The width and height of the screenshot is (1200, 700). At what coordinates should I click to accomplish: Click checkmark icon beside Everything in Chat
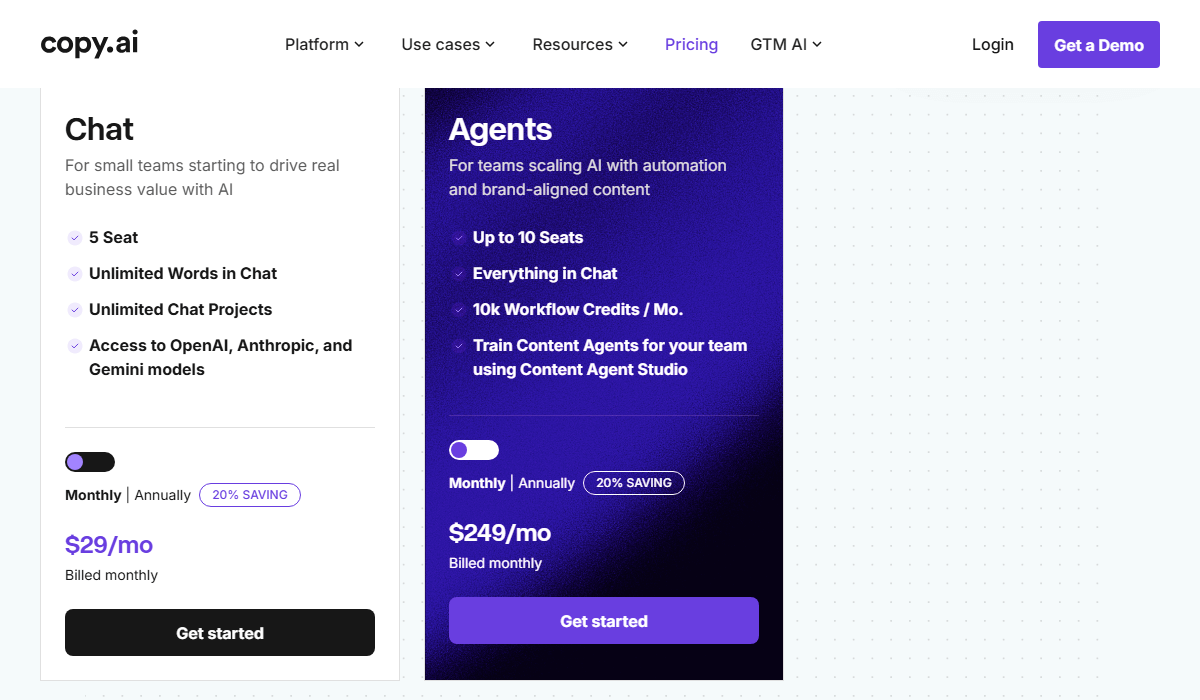pos(459,274)
